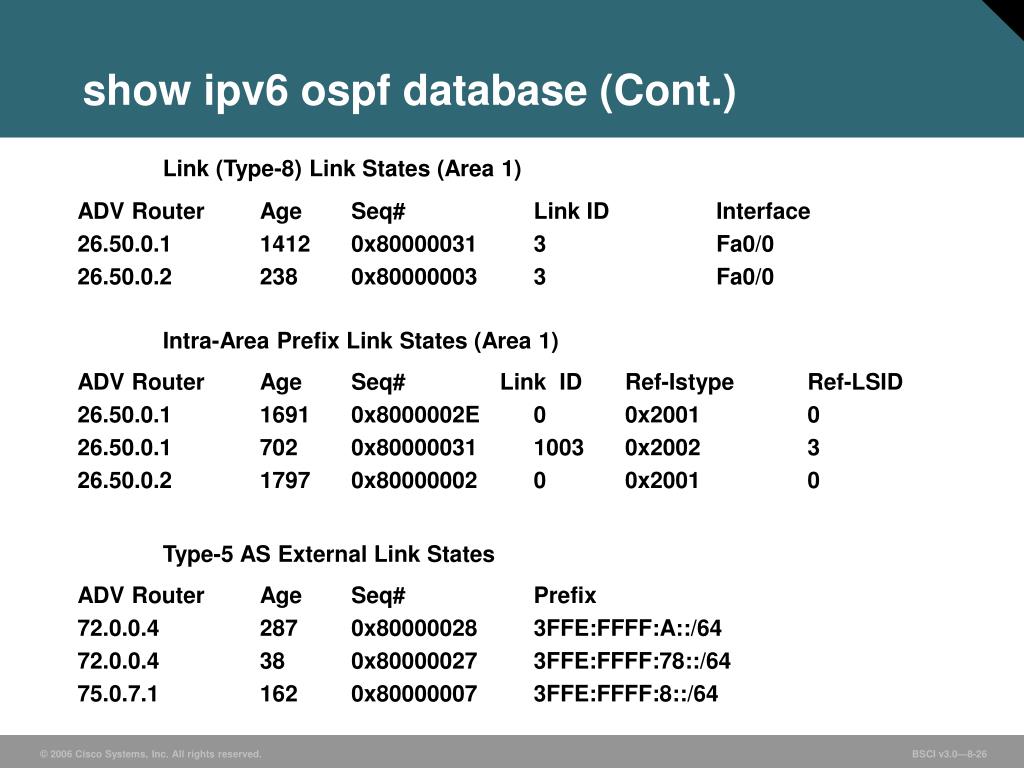Click the Cisco Systems copyright notice
The image size is (1024, 768).
[x=151, y=754]
